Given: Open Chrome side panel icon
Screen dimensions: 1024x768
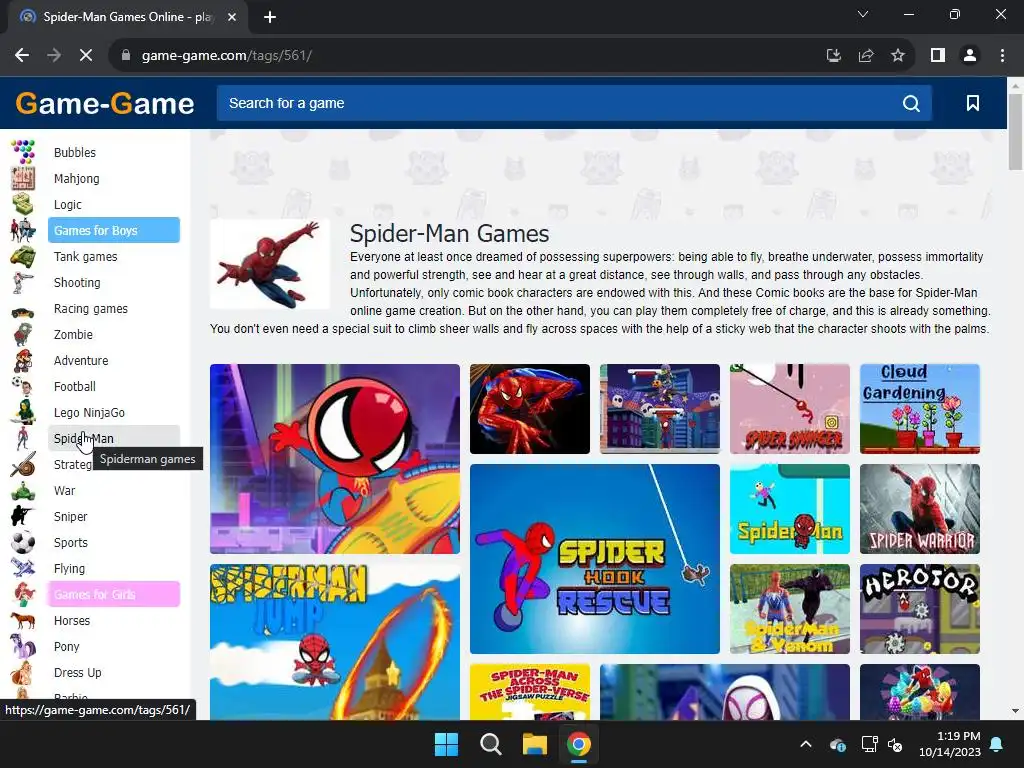Looking at the screenshot, I should (x=938, y=56).
